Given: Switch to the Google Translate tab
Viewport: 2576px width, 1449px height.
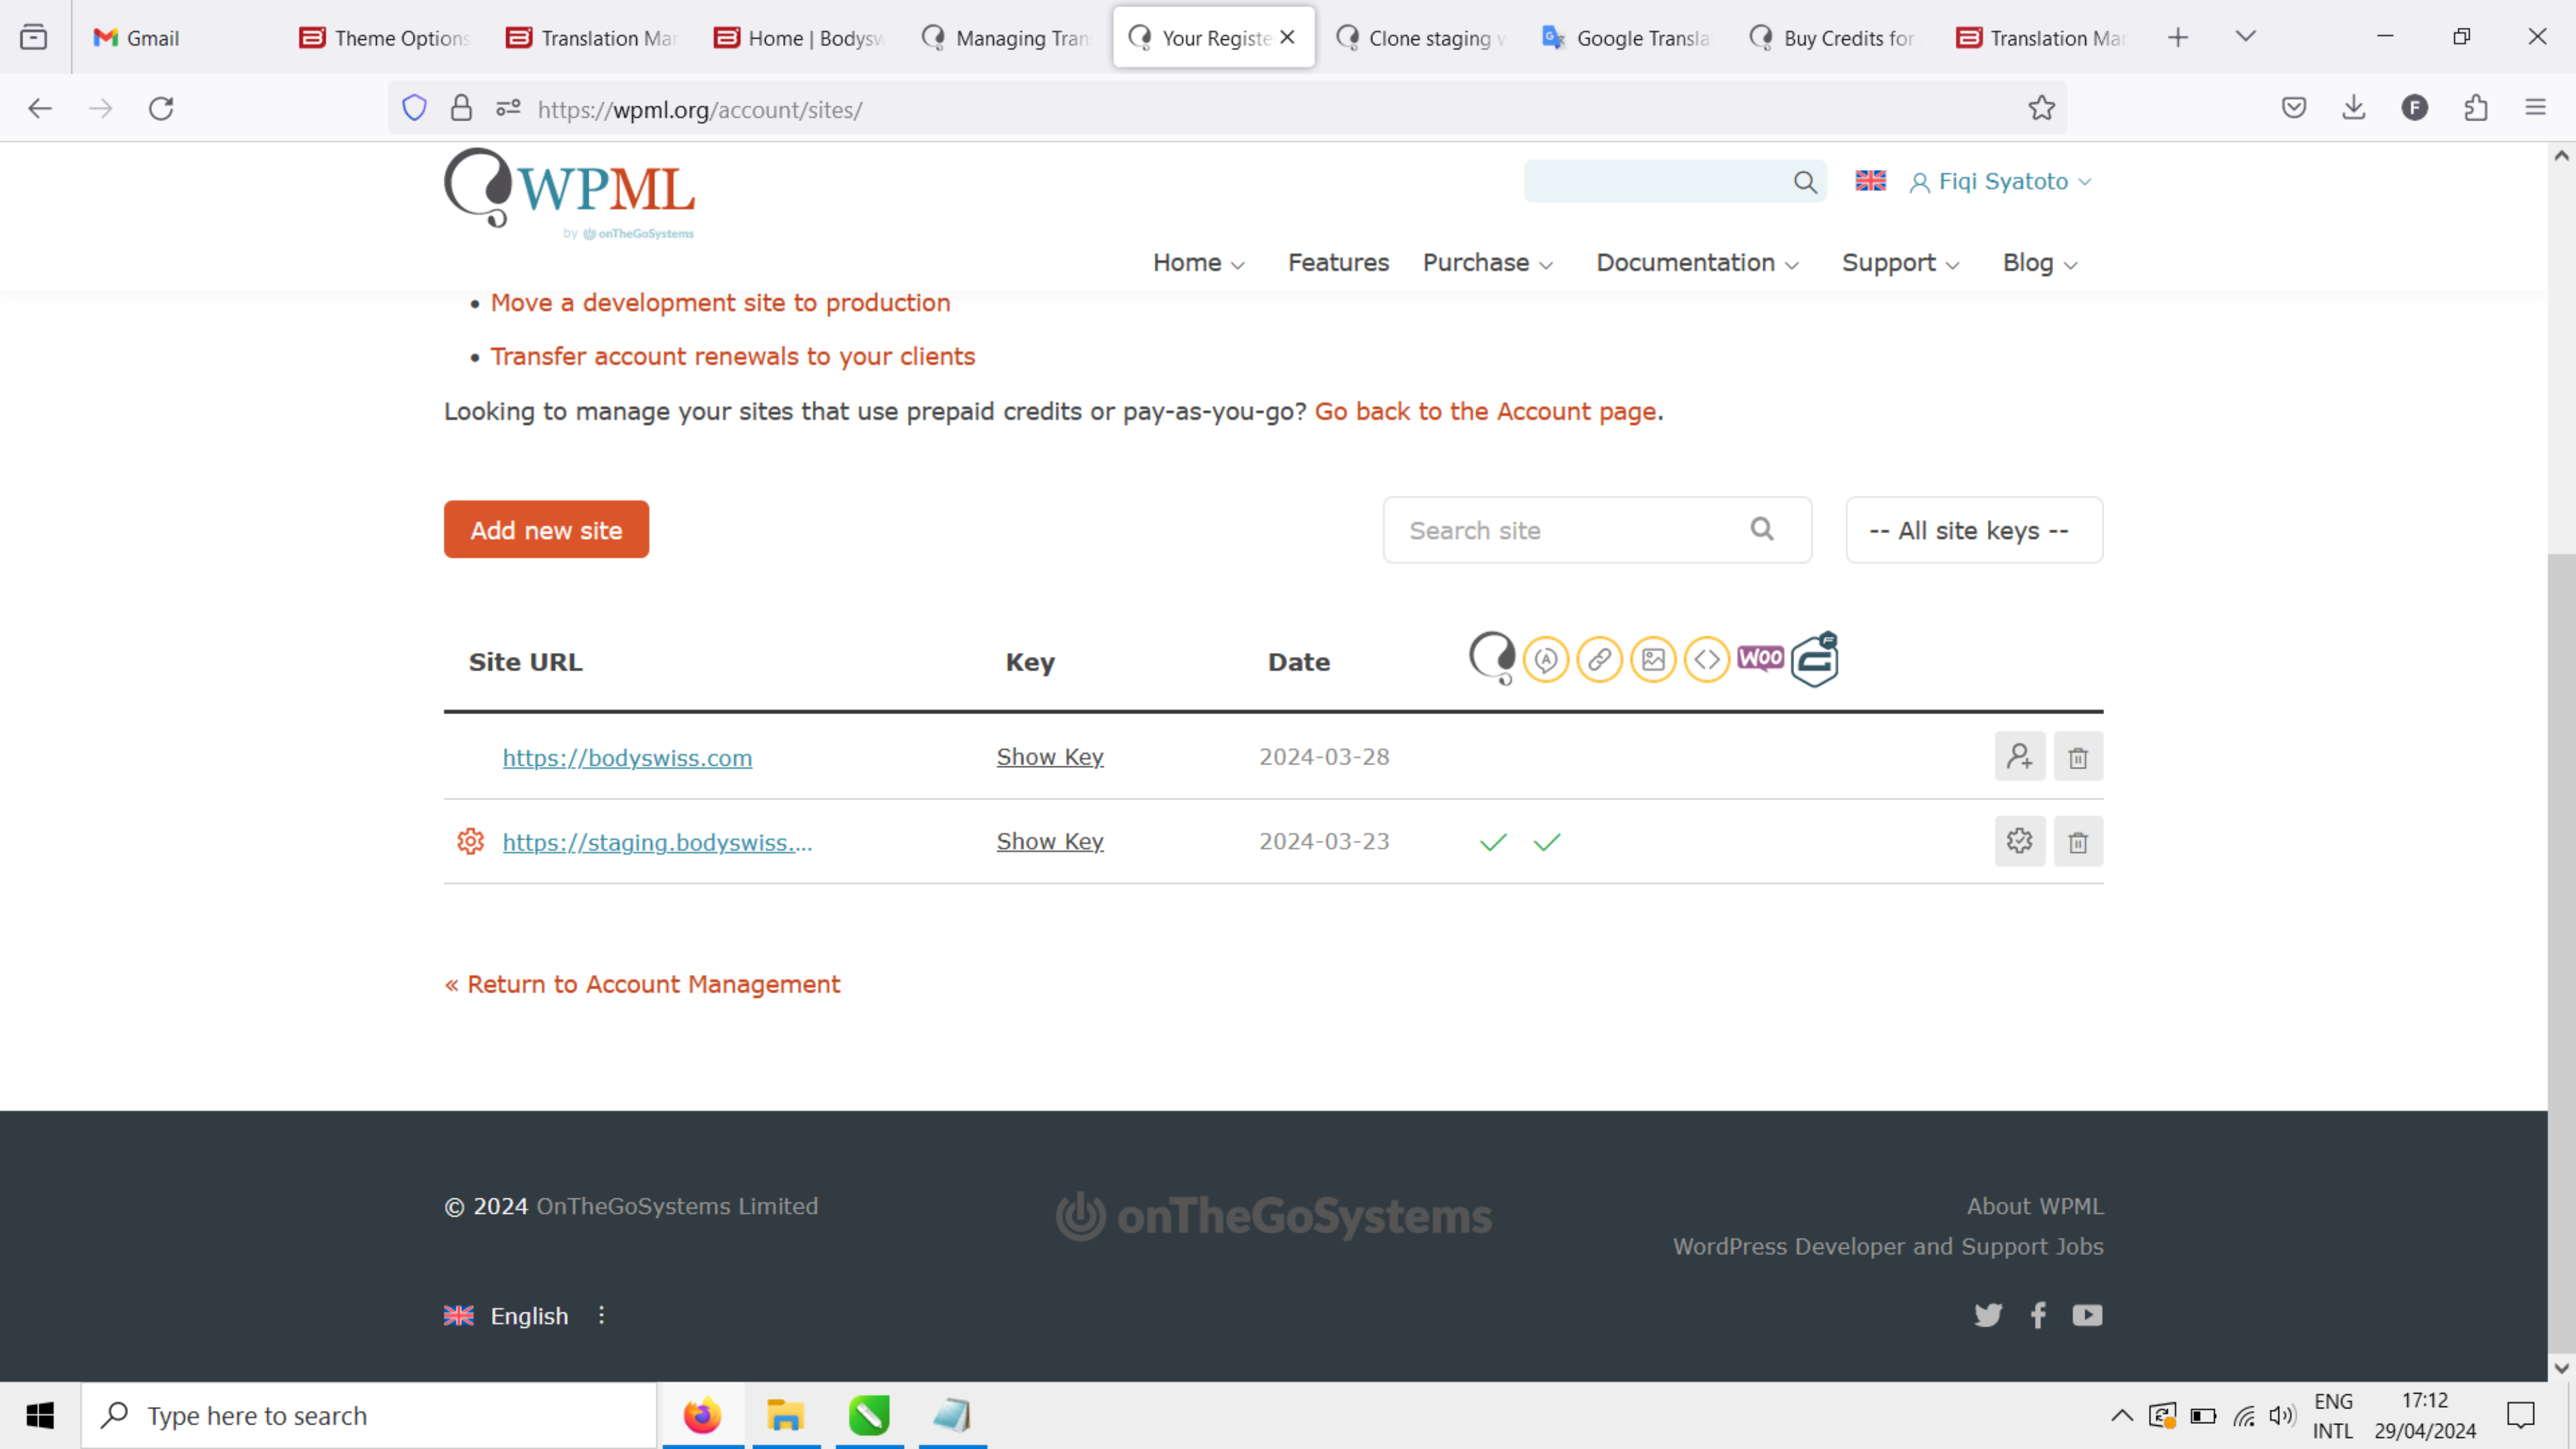Looking at the screenshot, I should [x=1628, y=38].
